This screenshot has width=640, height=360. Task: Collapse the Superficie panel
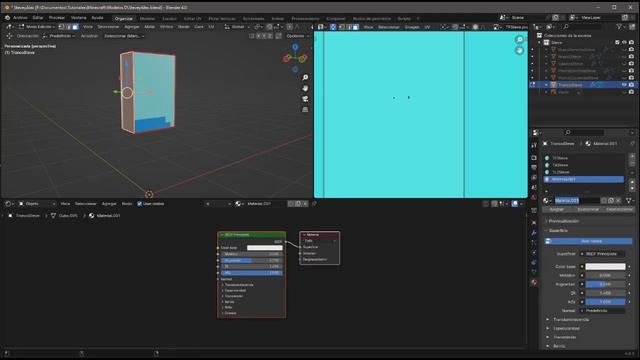557,231
